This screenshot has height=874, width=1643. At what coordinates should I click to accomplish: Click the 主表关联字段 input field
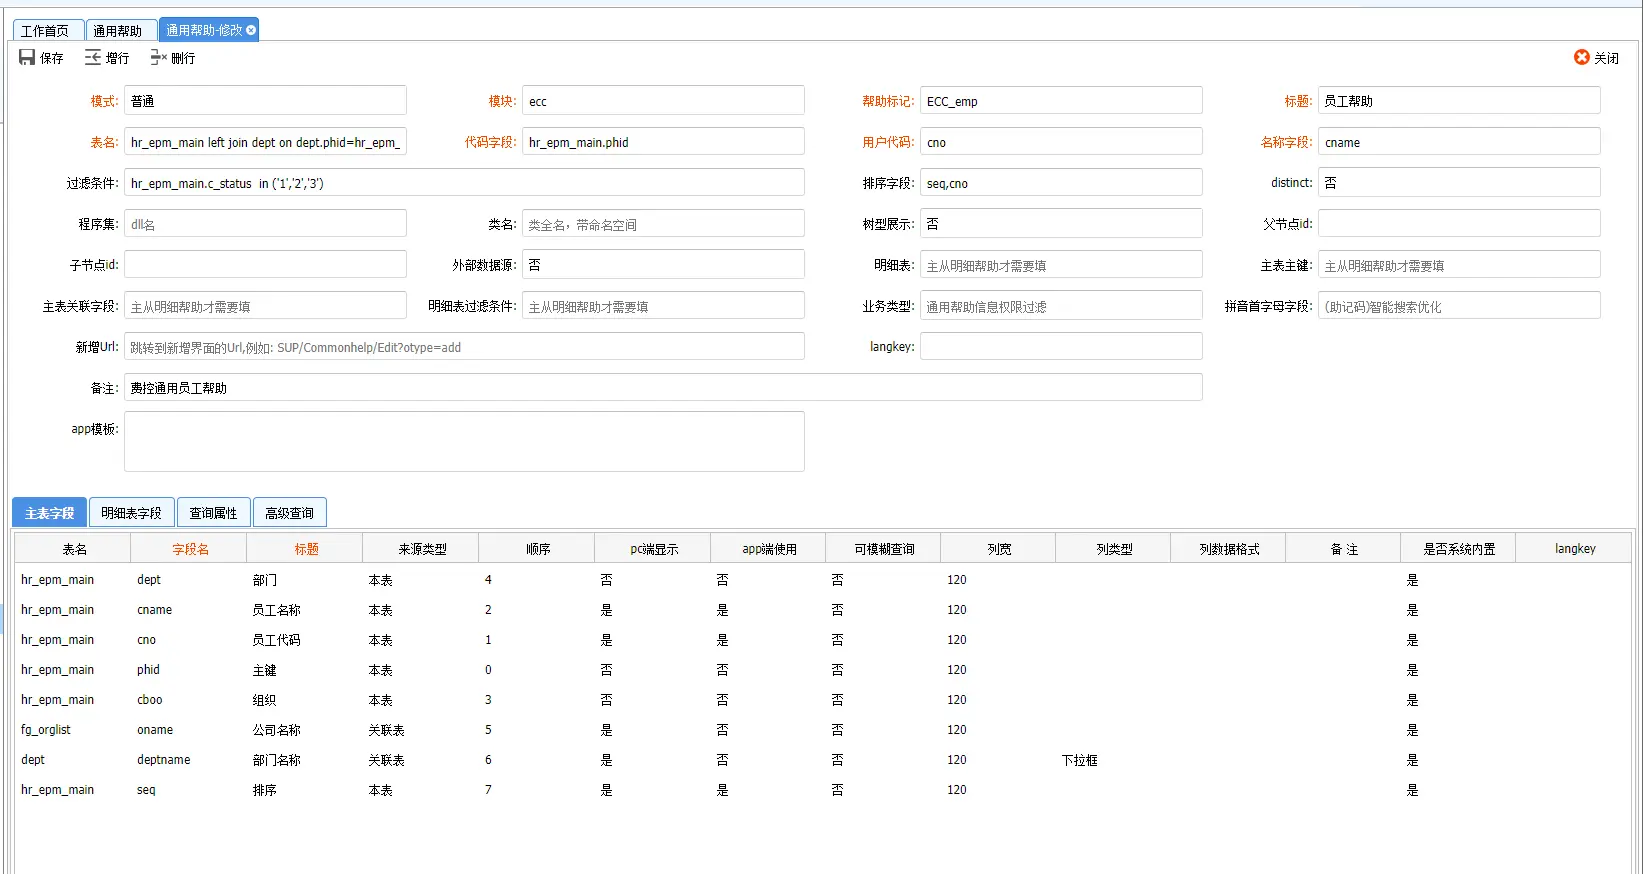click(x=265, y=305)
